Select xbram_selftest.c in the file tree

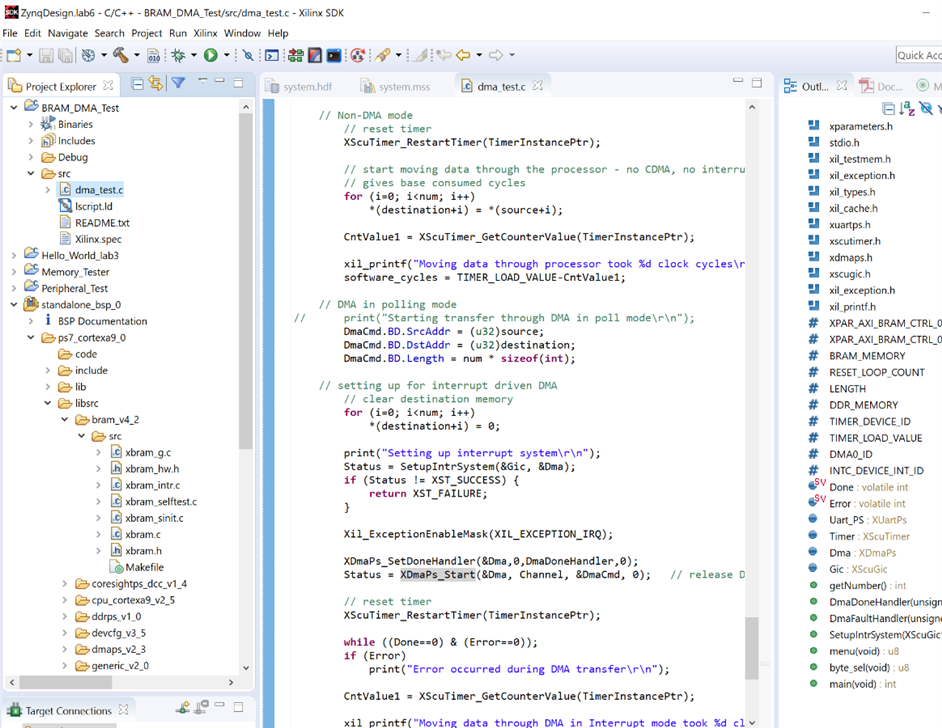[x=161, y=502]
